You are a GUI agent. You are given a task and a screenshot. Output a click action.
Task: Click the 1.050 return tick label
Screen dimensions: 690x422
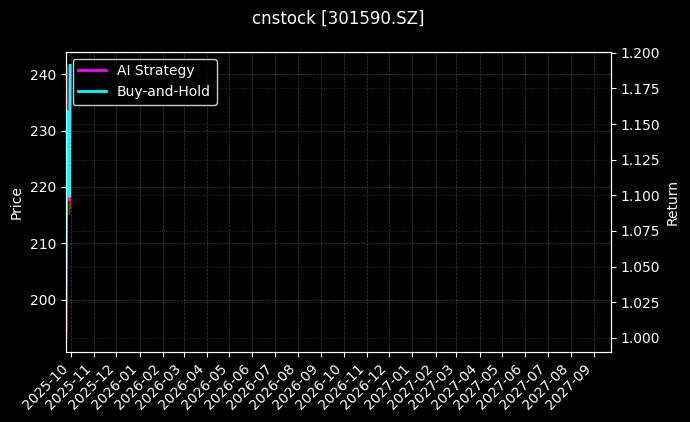point(638,268)
